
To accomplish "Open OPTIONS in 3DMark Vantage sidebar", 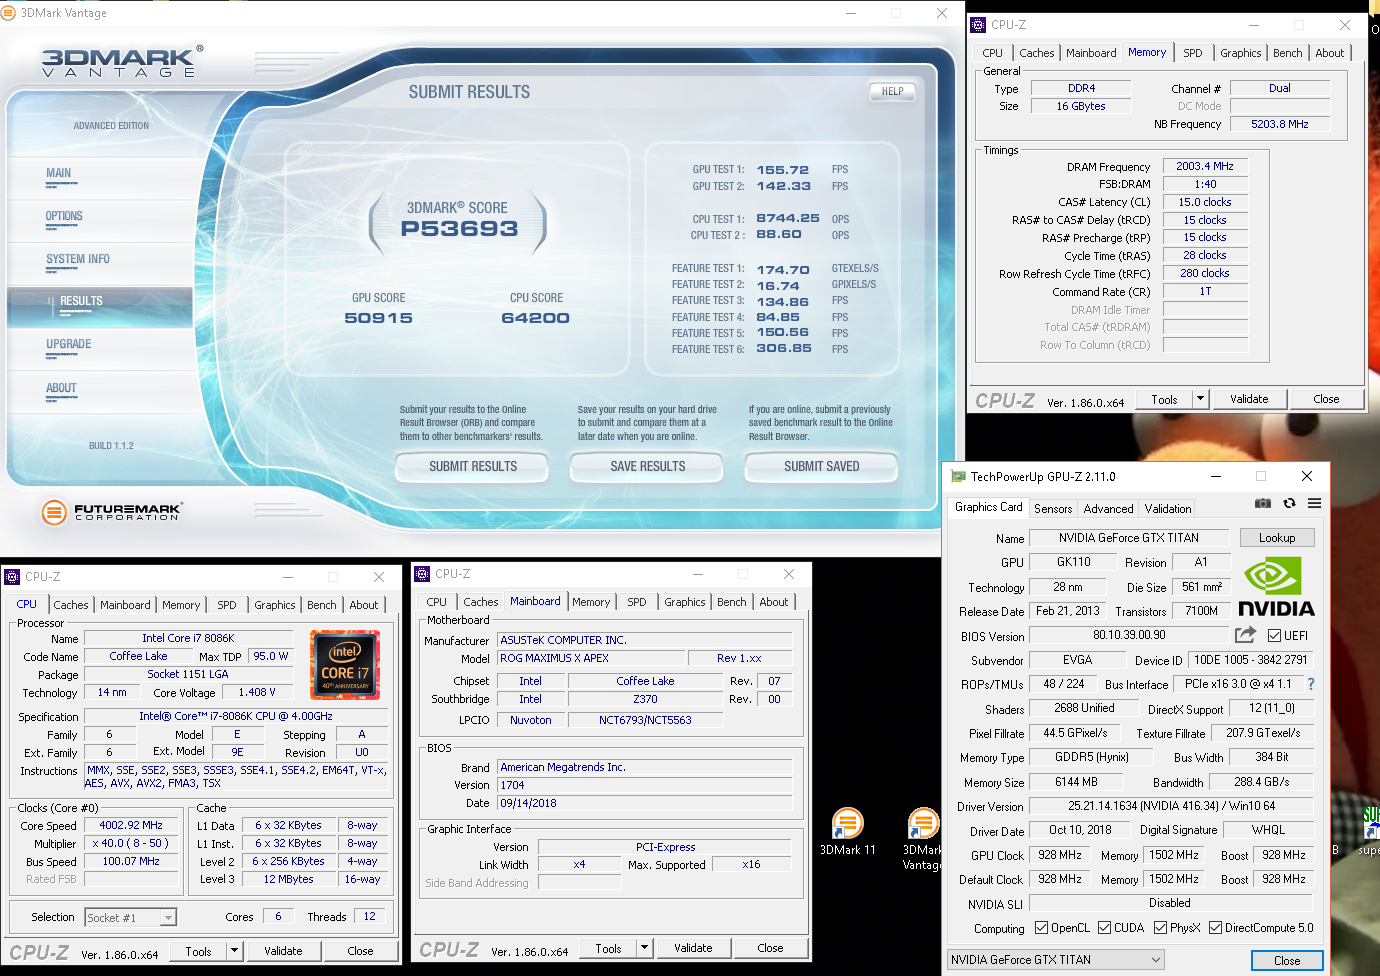I will click(64, 217).
